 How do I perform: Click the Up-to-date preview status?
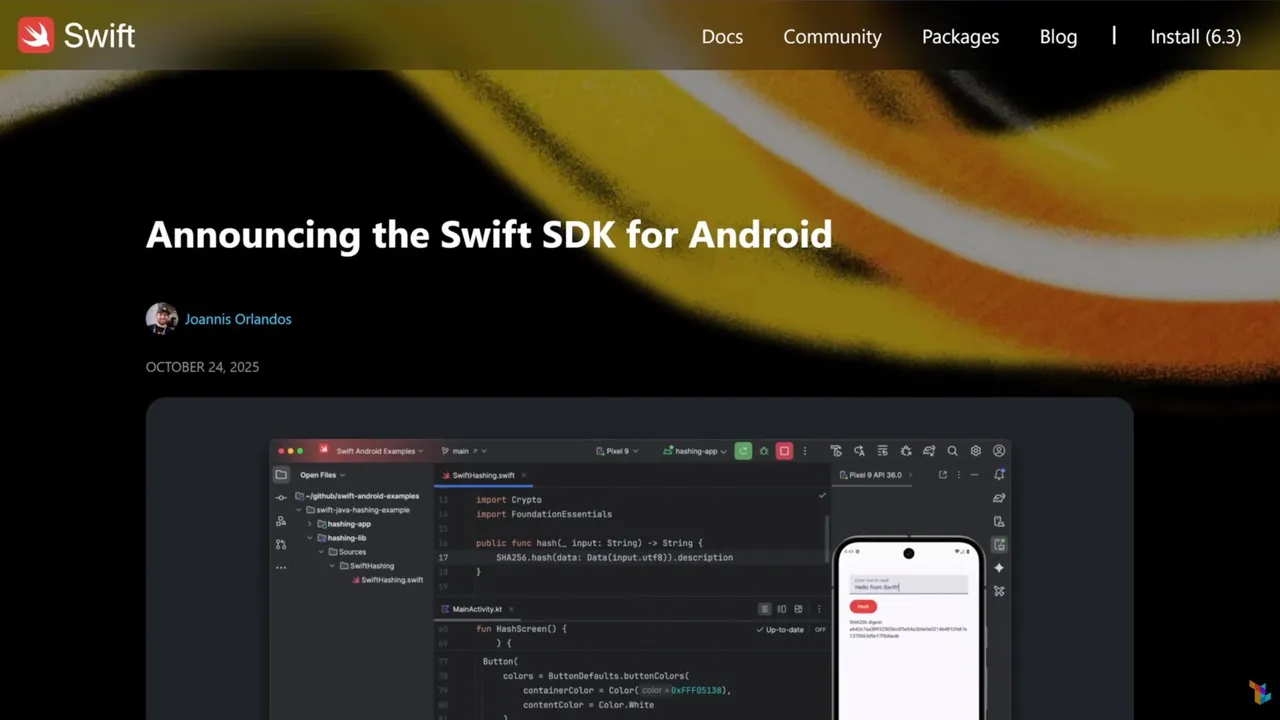coord(780,630)
